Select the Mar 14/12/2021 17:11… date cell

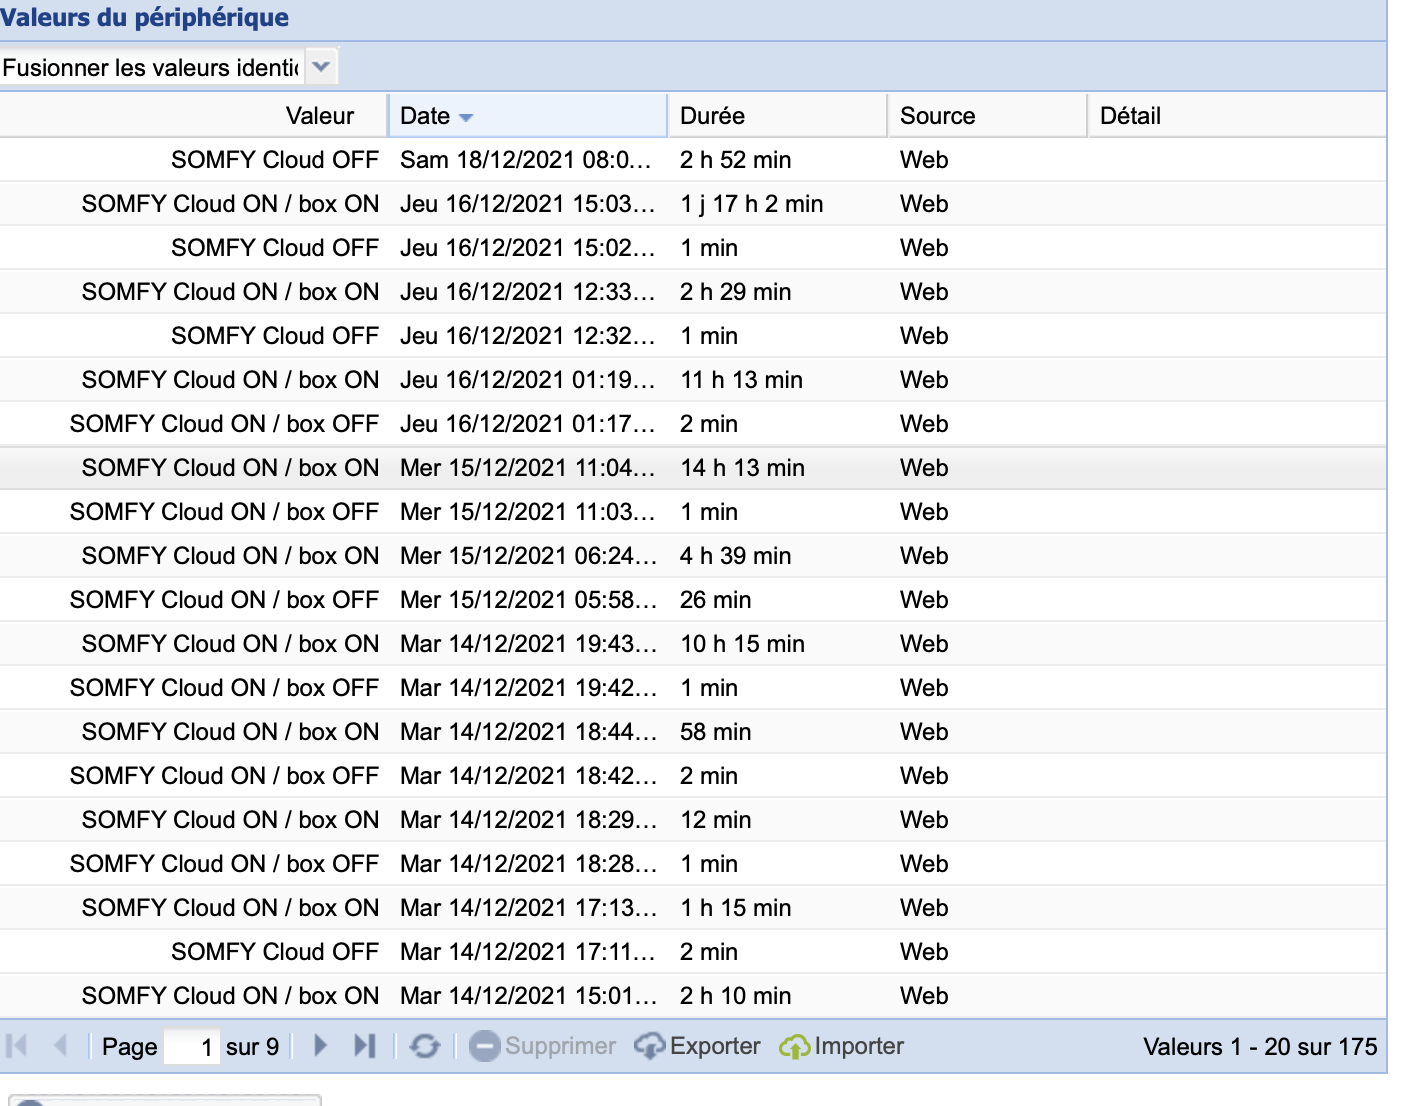tap(528, 952)
